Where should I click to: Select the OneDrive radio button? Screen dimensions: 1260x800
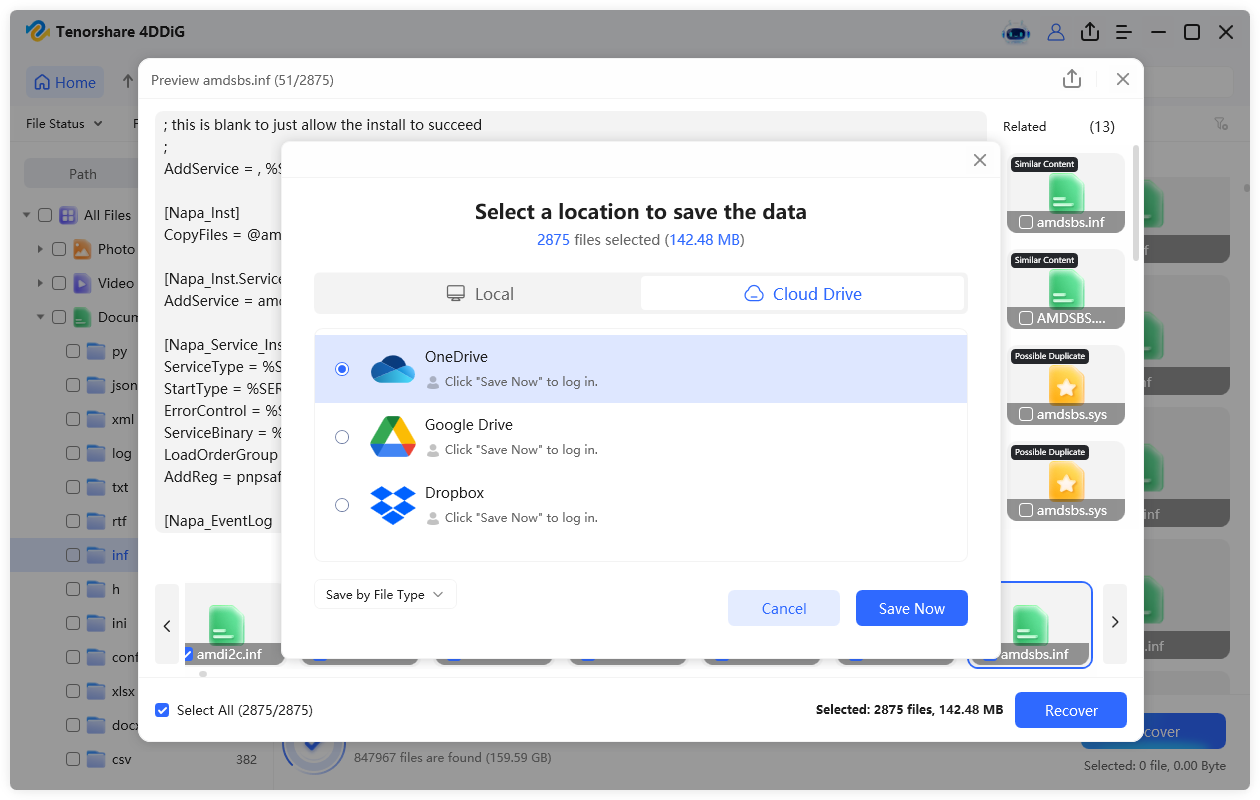[342, 369]
